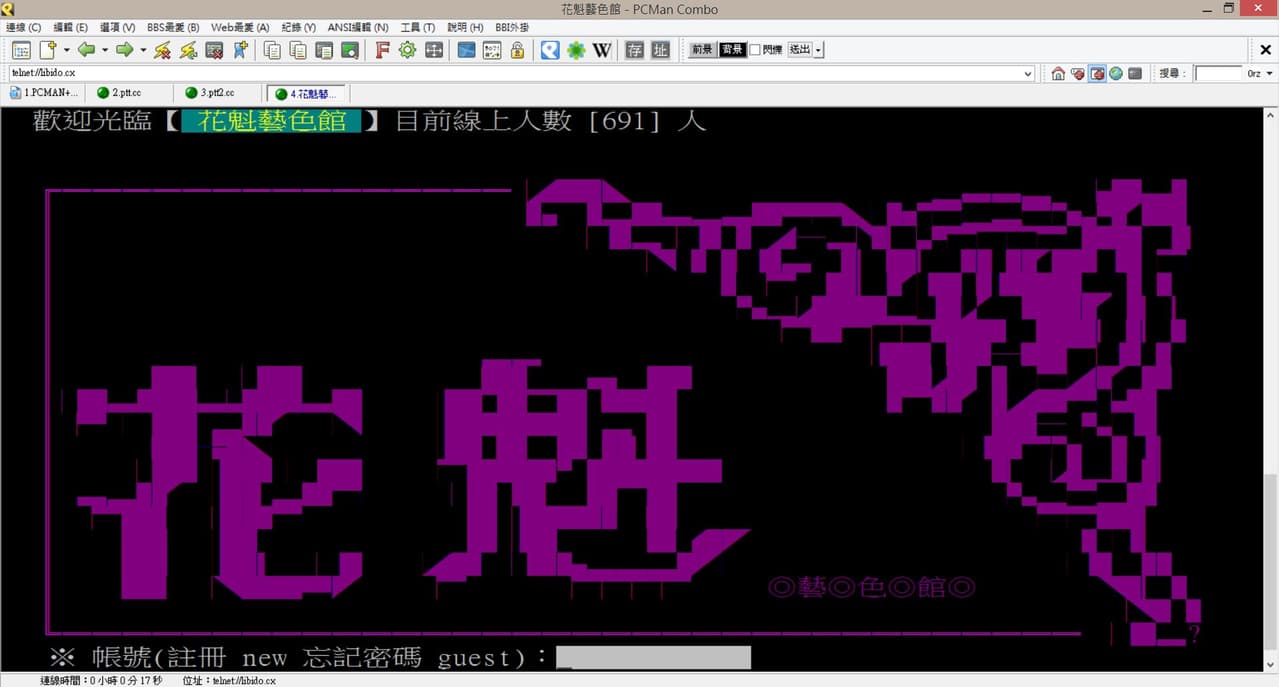Click the red F font icon

tap(382, 50)
